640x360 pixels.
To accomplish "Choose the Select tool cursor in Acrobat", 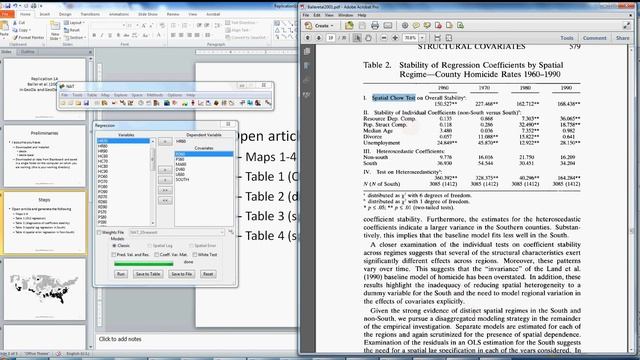I will click(x=357, y=38).
